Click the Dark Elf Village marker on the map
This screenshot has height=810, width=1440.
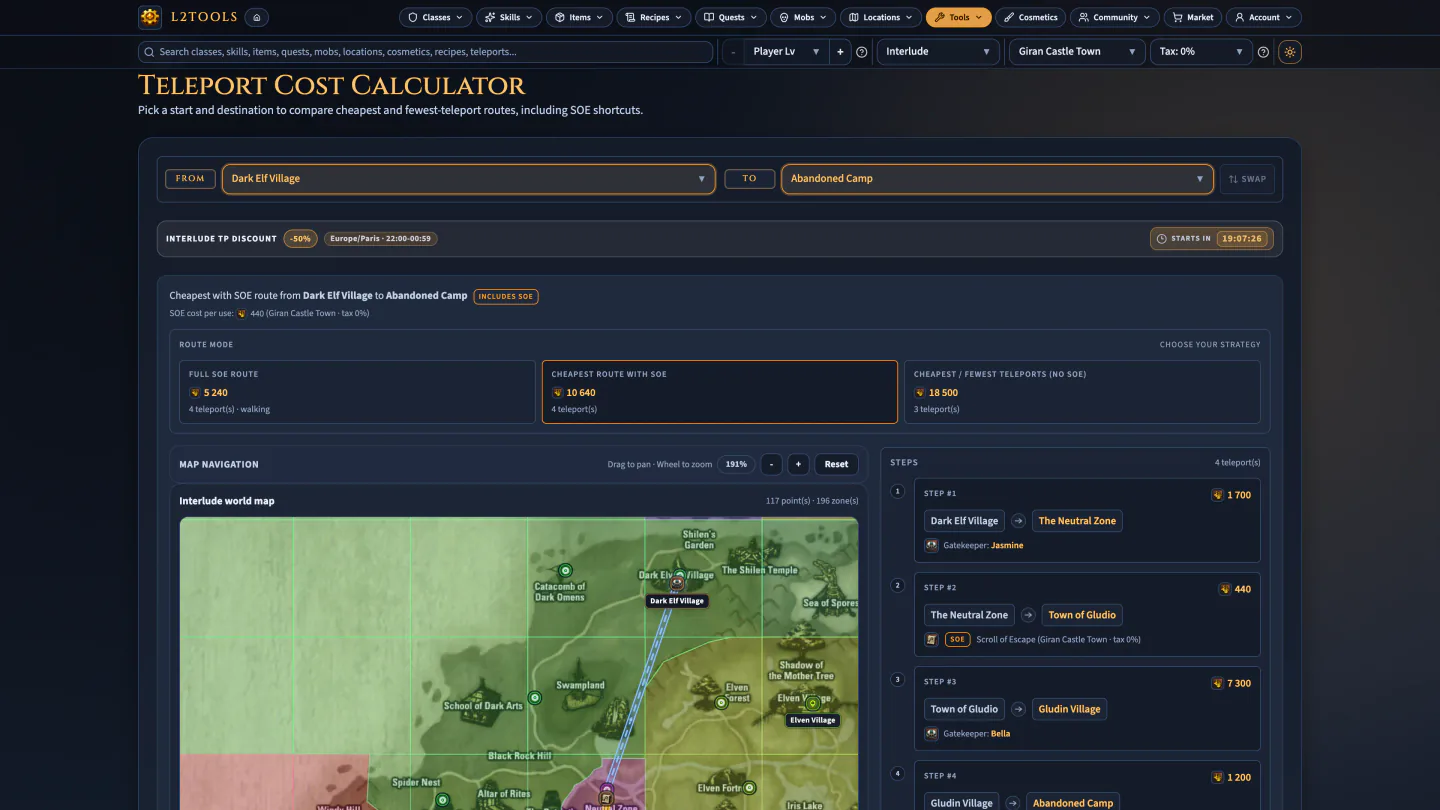point(678,582)
